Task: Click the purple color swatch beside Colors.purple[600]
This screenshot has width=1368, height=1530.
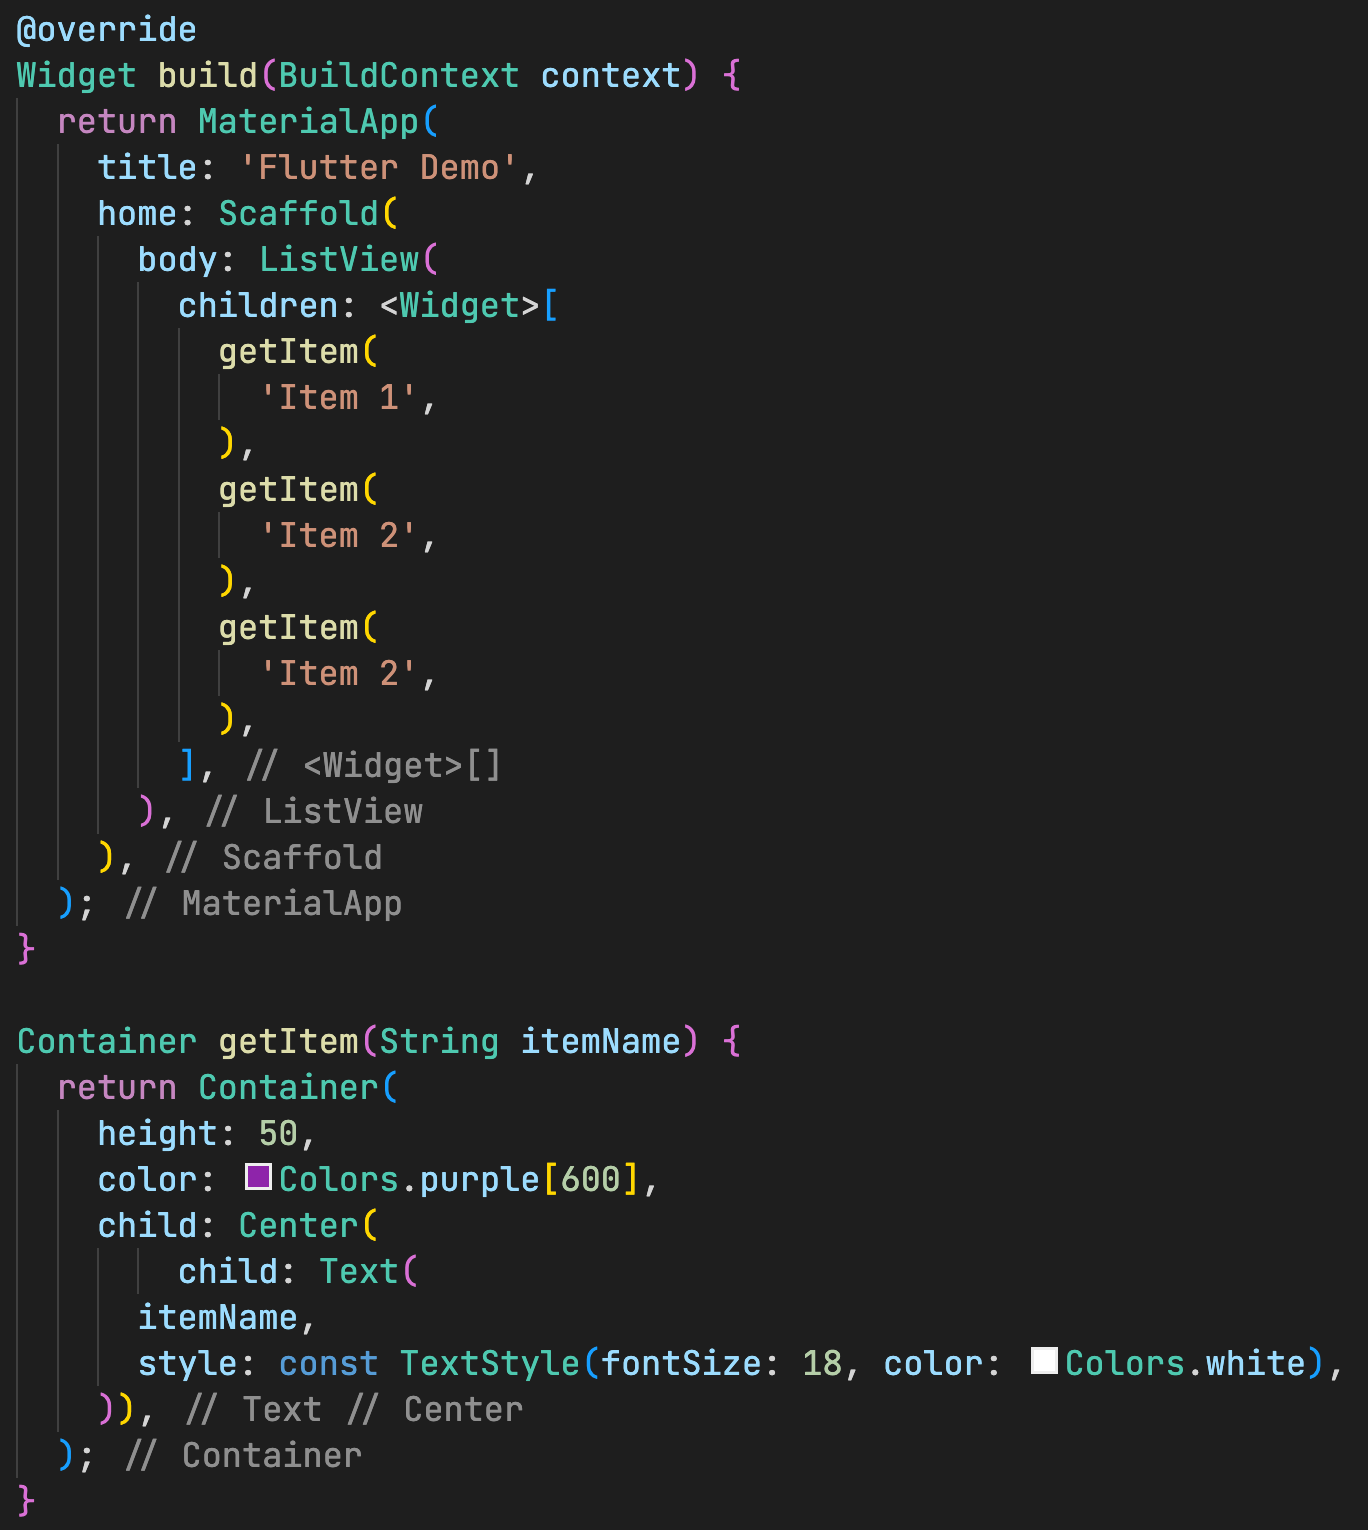Action: (258, 1178)
